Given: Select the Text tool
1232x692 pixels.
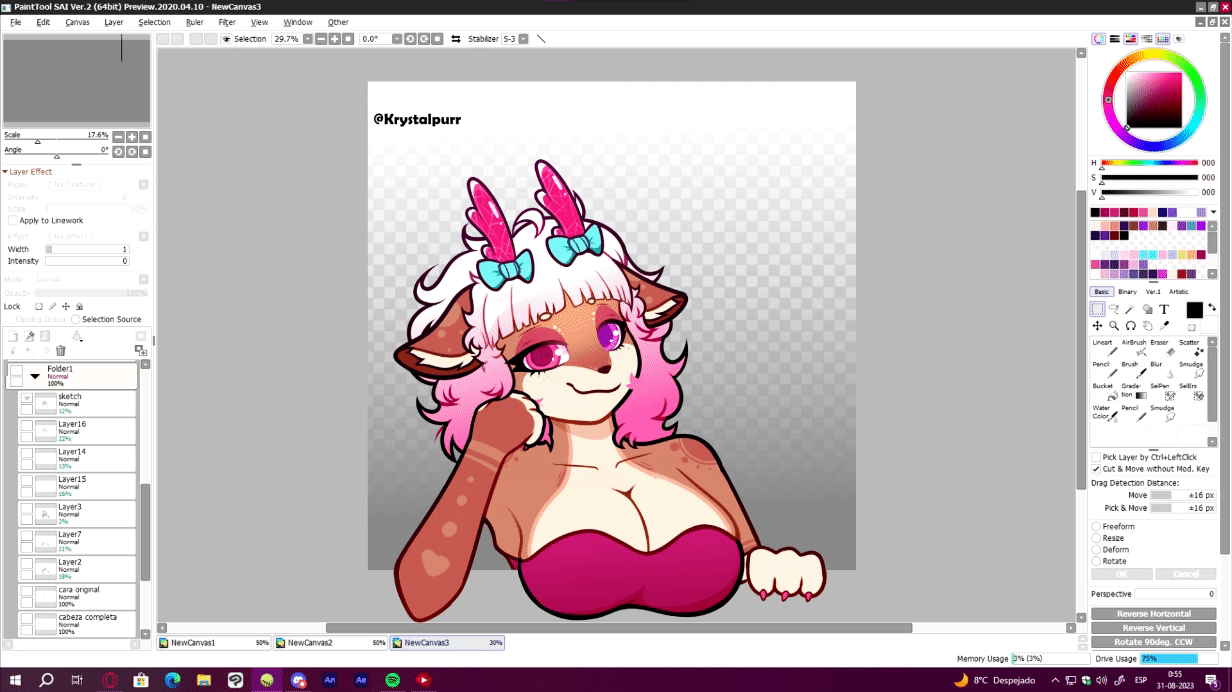Looking at the screenshot, I should point(1164,310).
